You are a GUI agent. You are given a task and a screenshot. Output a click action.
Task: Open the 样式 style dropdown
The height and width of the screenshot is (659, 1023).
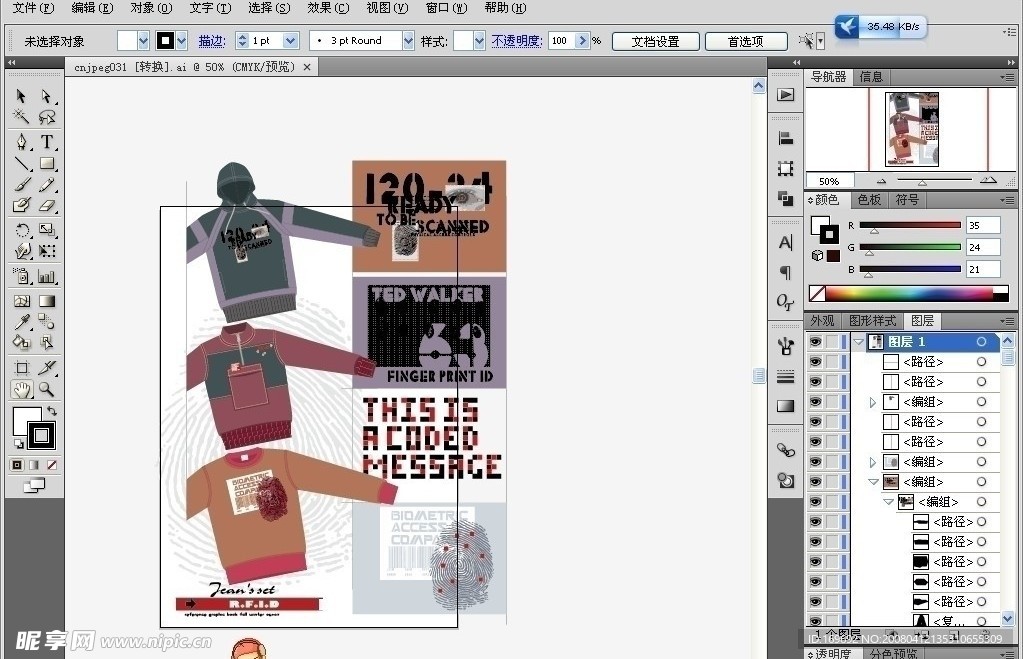coord(480,41)
